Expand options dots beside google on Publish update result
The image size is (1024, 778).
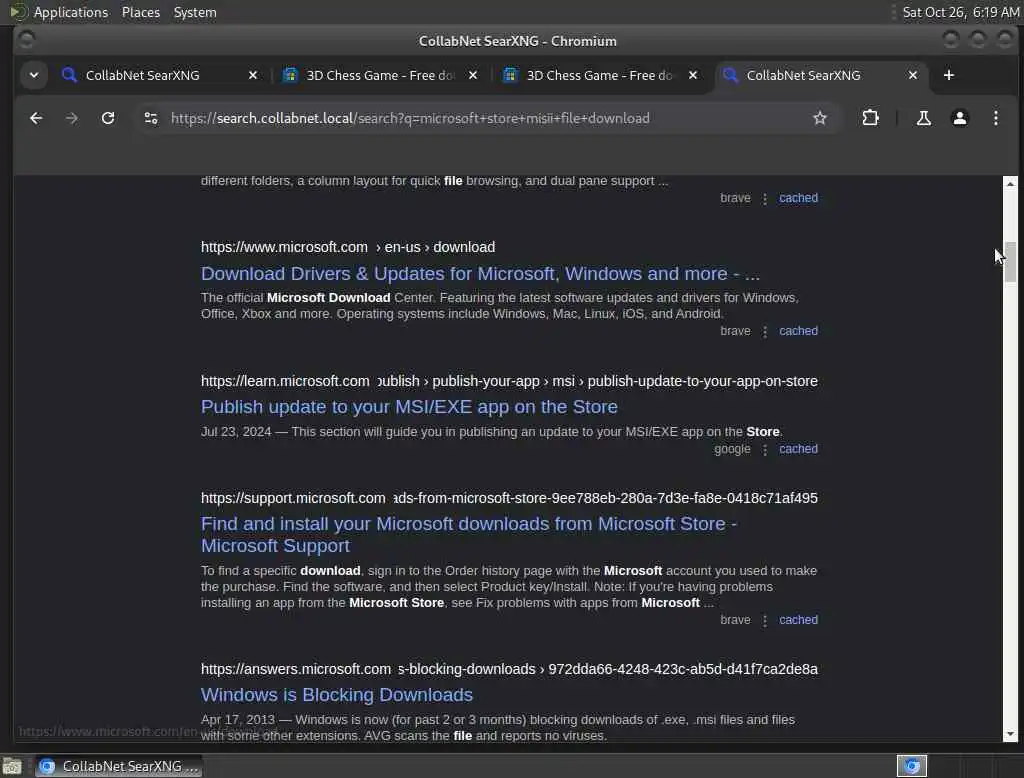pyautogui.click(x=765, y=449)
